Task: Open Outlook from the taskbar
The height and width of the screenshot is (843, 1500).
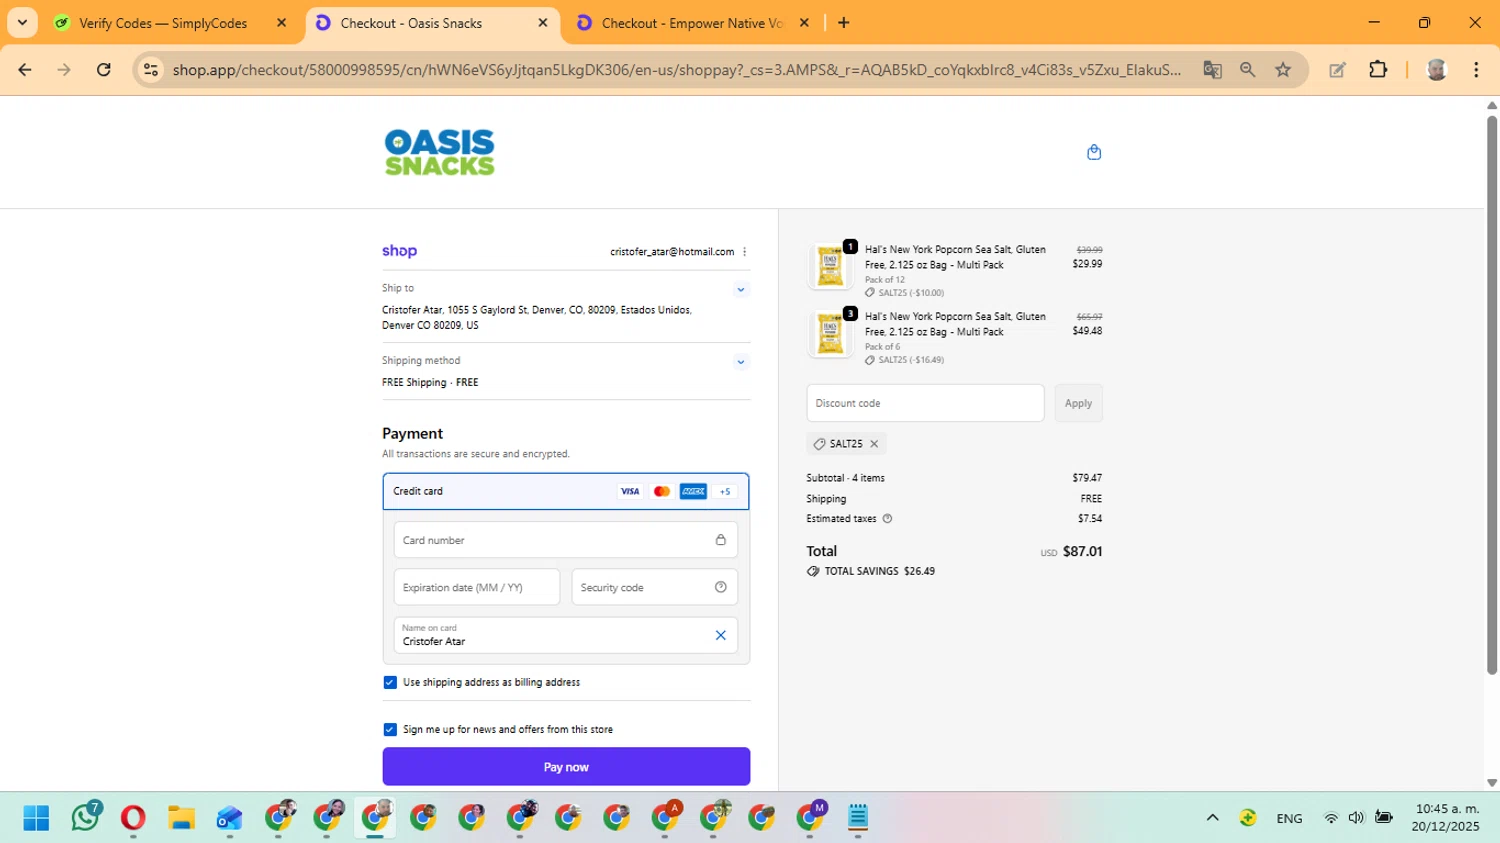Action: pos(229,818)
